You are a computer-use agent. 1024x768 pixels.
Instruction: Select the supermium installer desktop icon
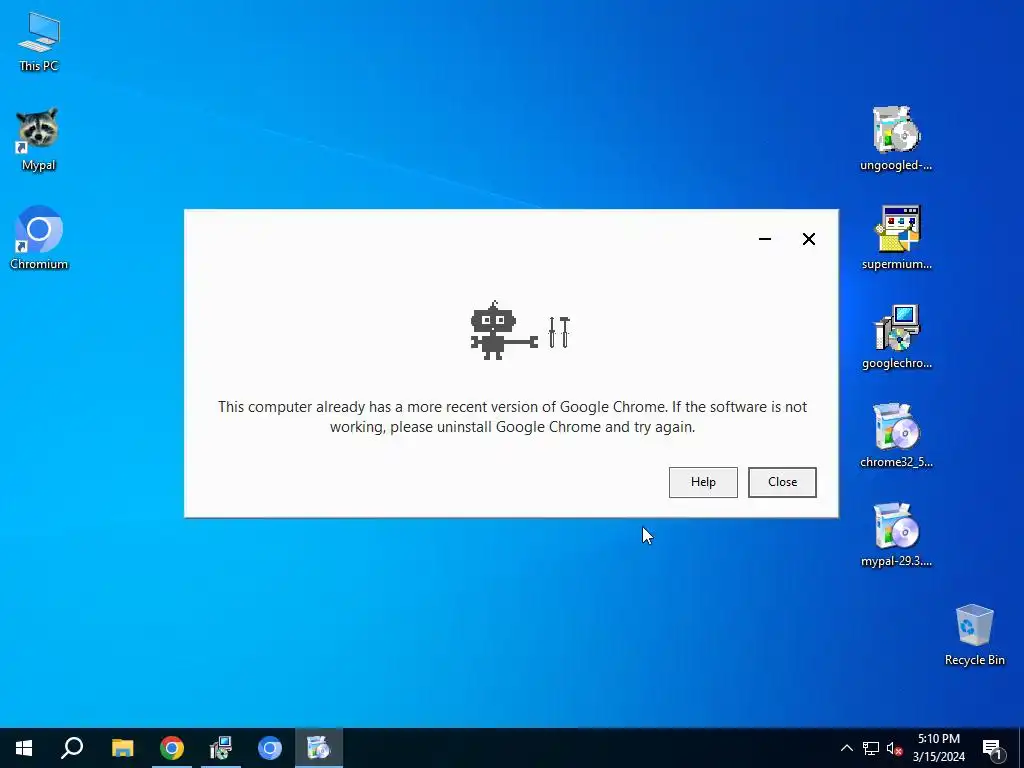(x=896, y=238)
